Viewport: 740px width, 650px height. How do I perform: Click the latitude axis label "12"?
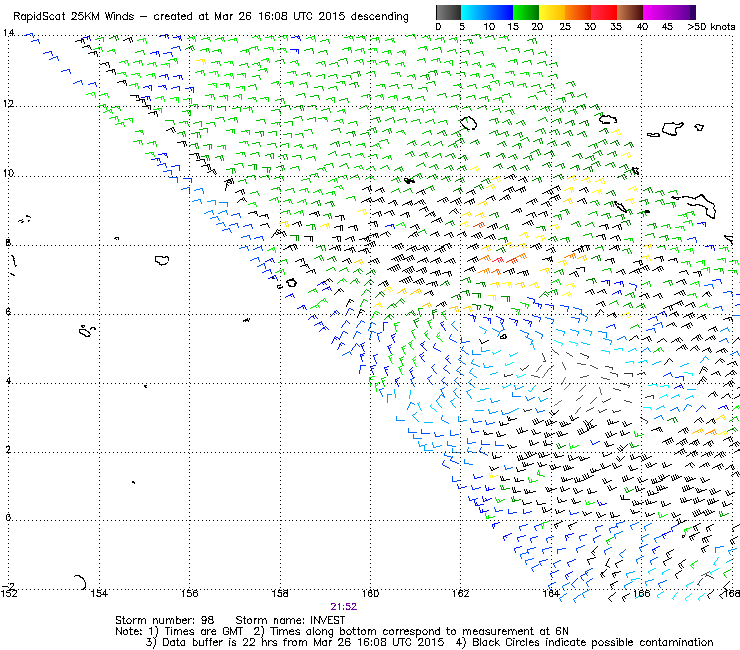8,103
